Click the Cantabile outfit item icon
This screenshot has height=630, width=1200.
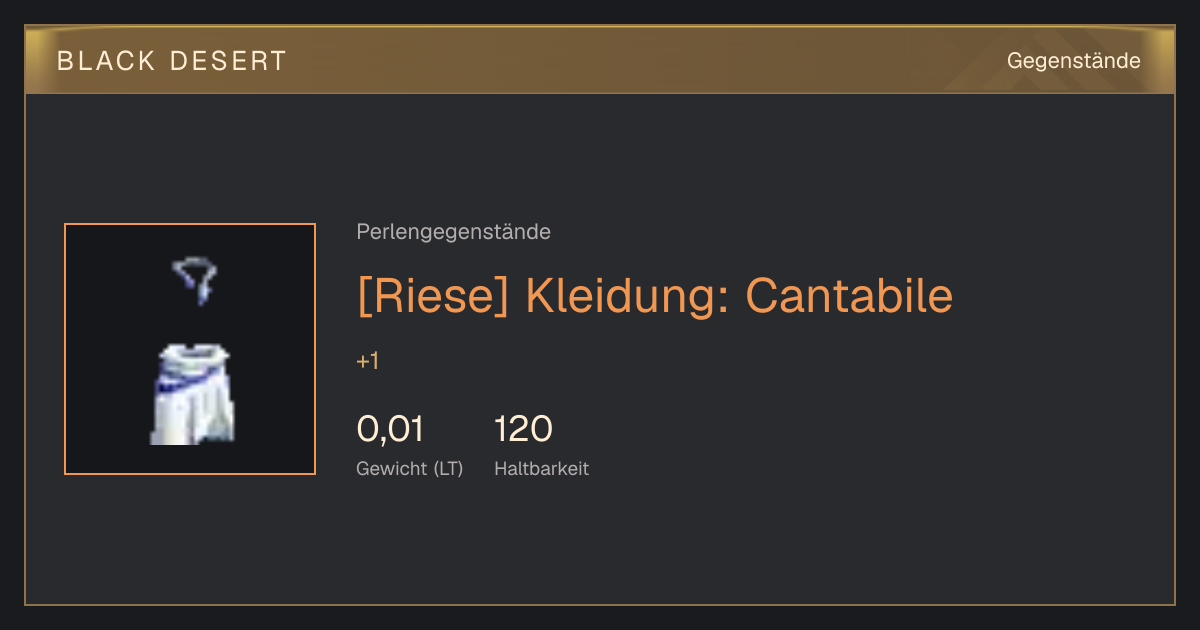(x=190, y=349)
